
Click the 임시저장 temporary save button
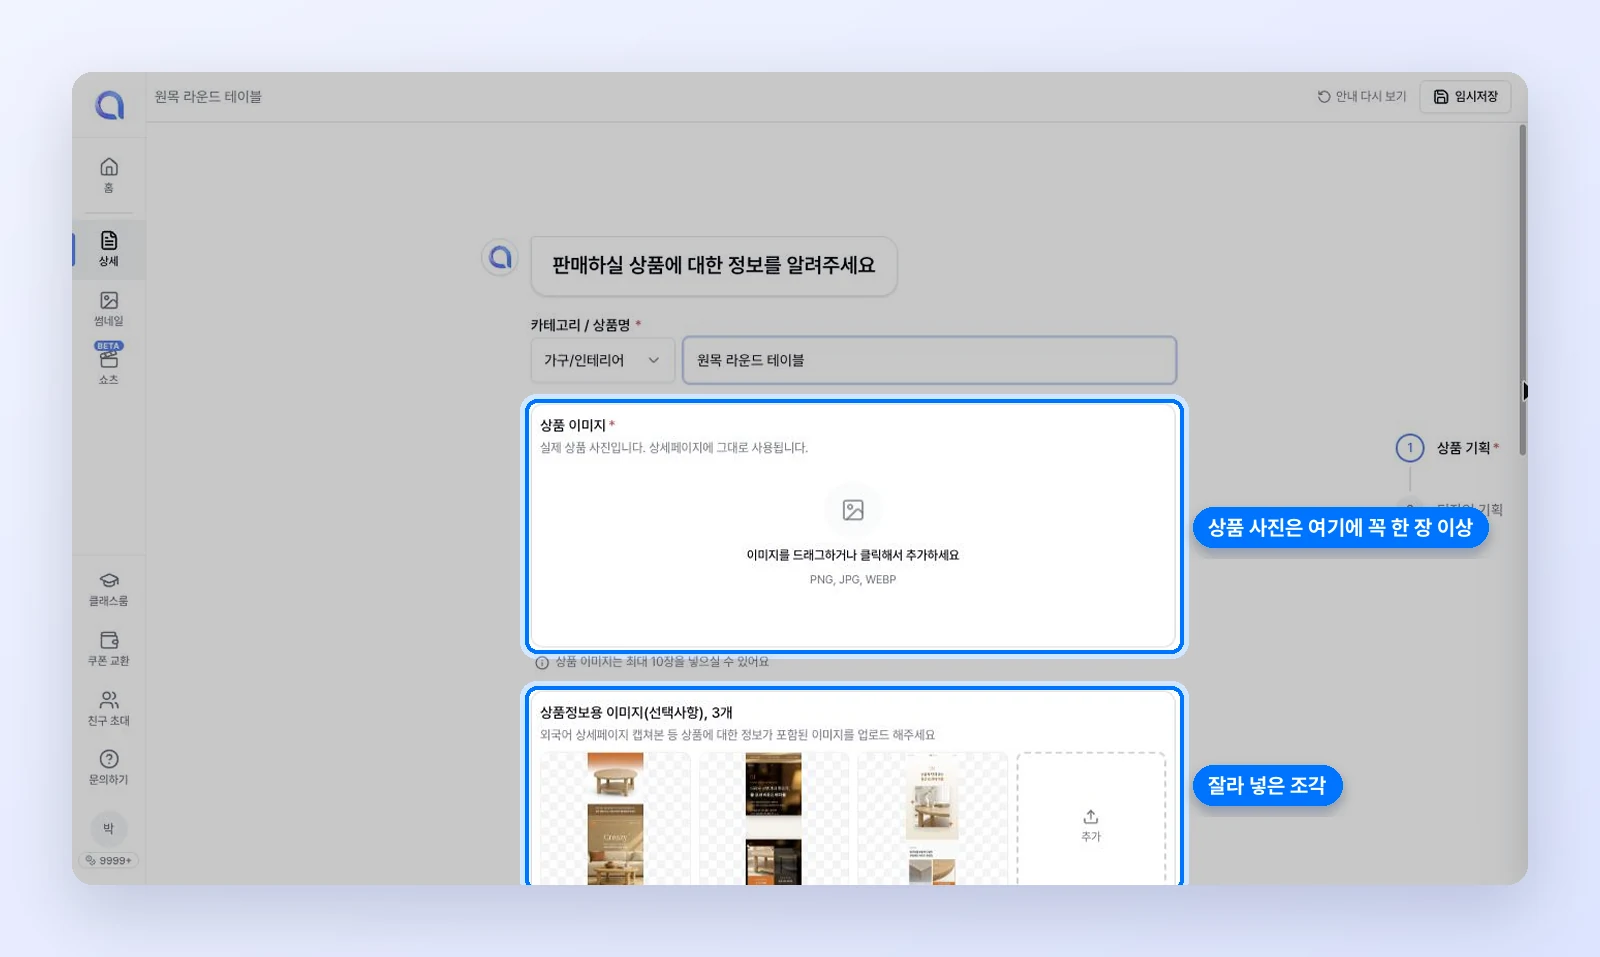(1465, 96)
